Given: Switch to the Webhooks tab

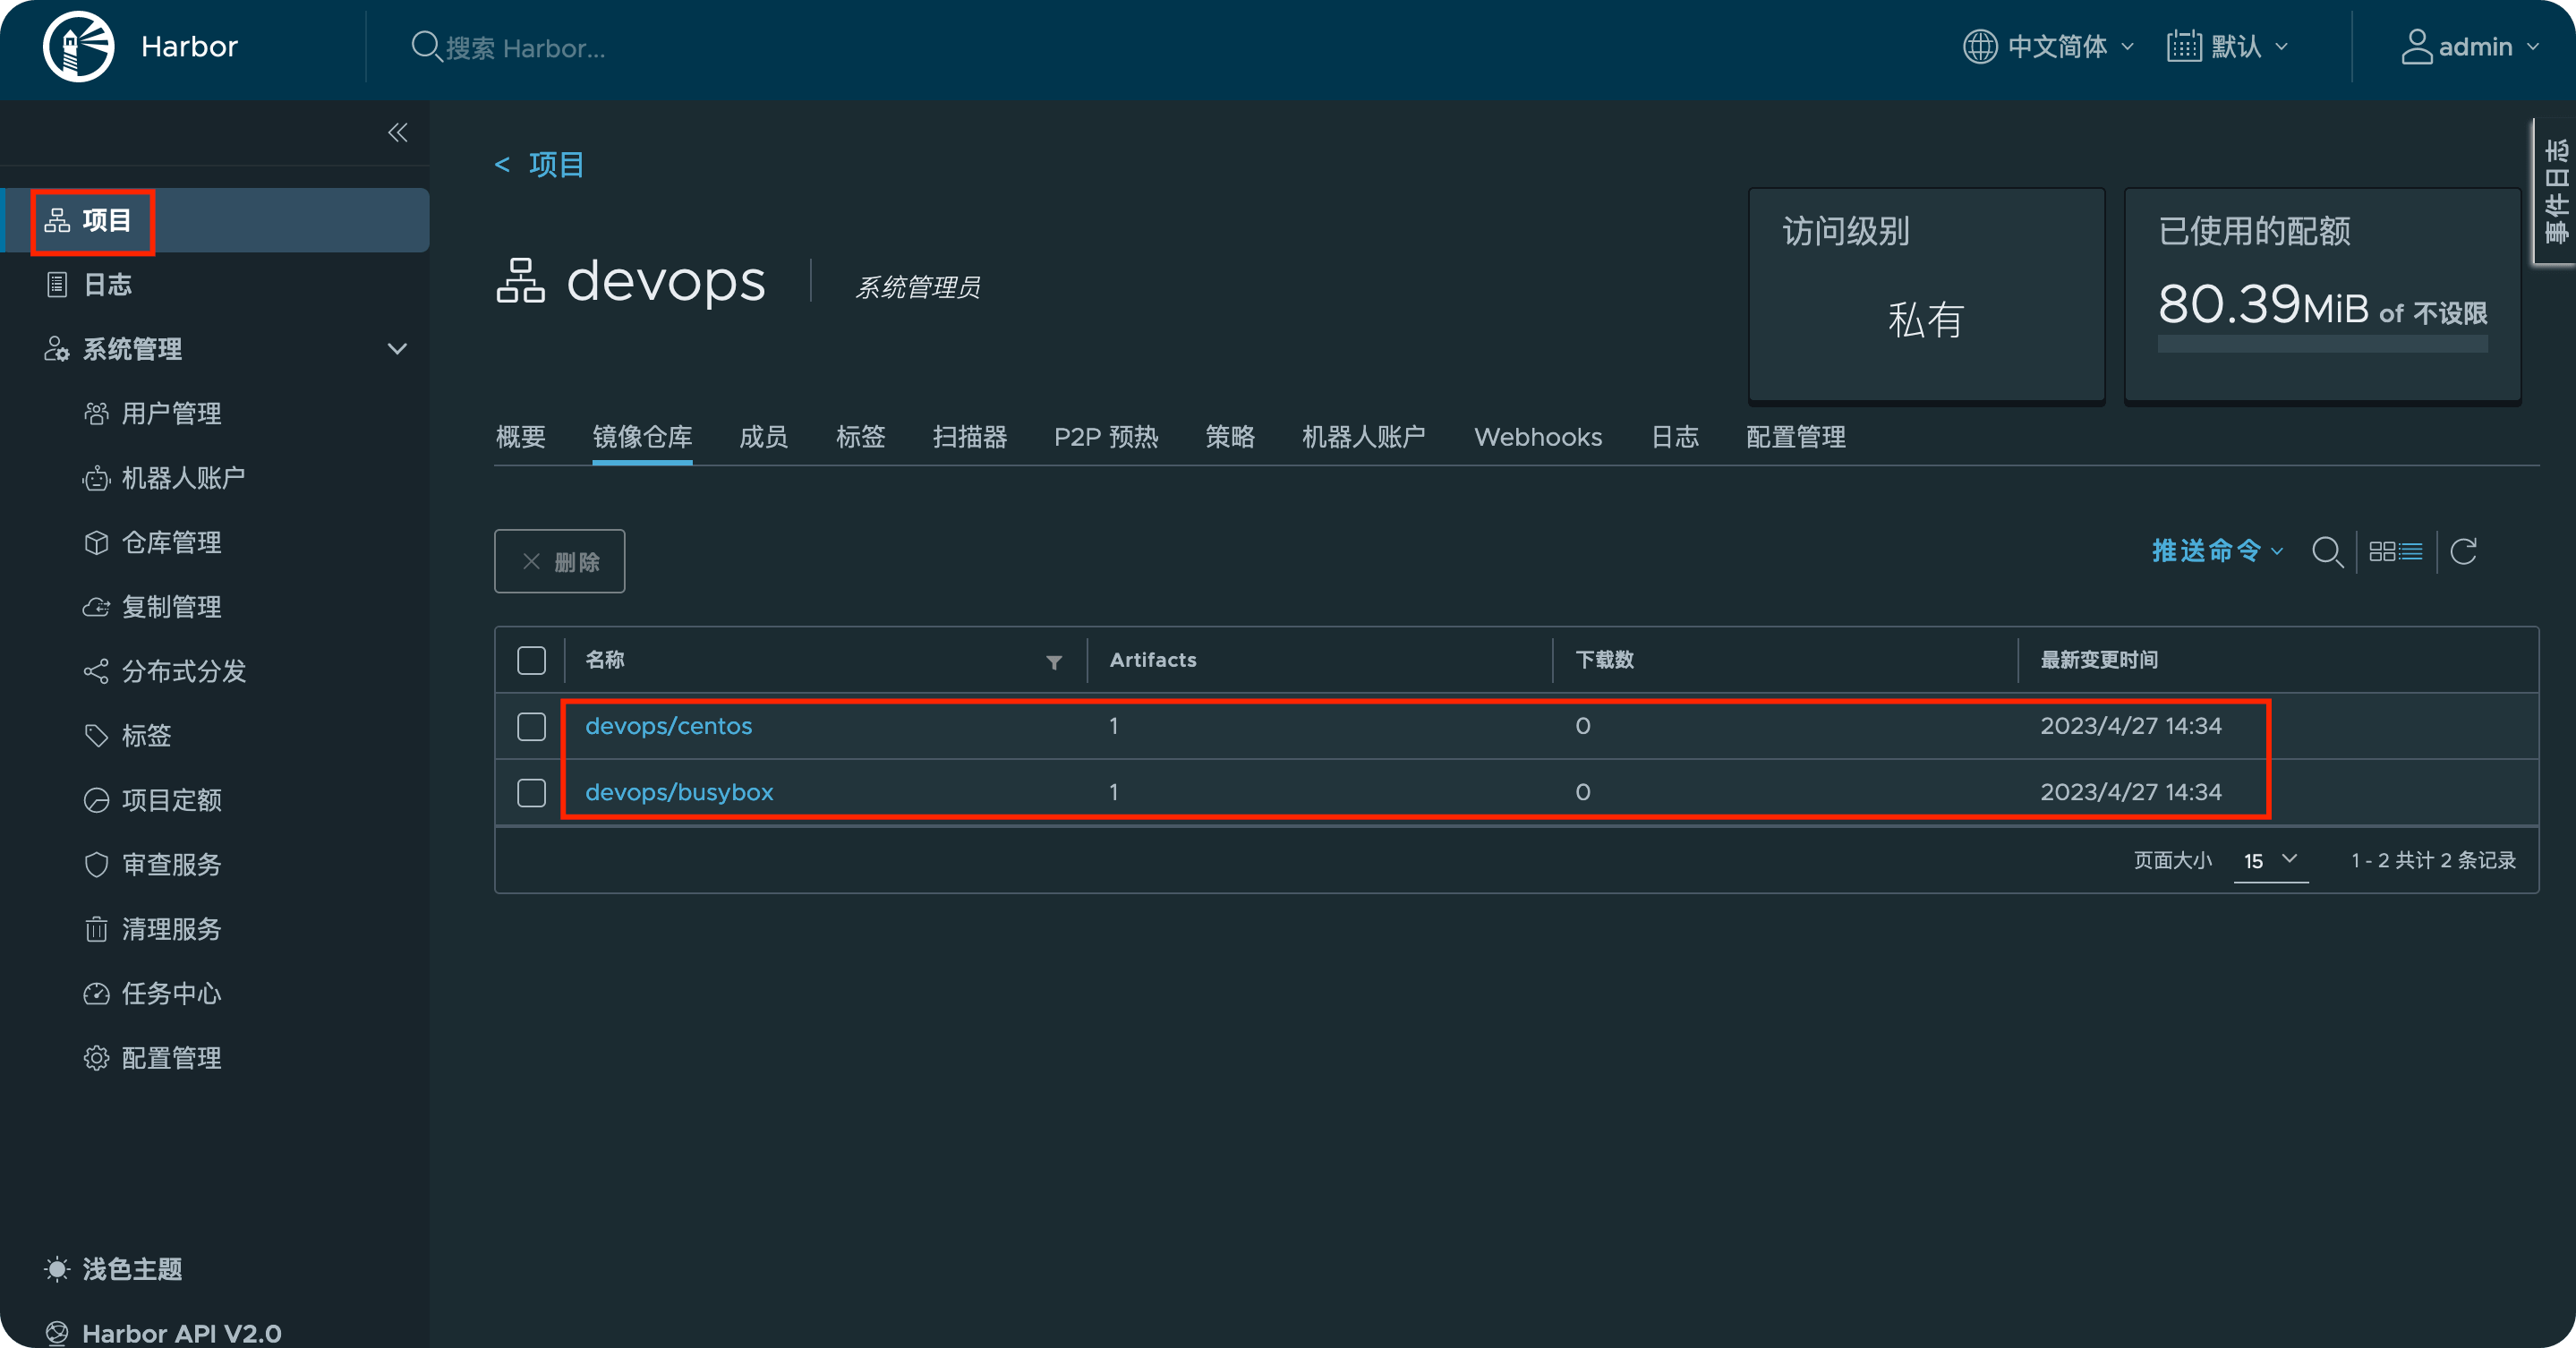Looking at the screenshot, I should (1537, 437).
